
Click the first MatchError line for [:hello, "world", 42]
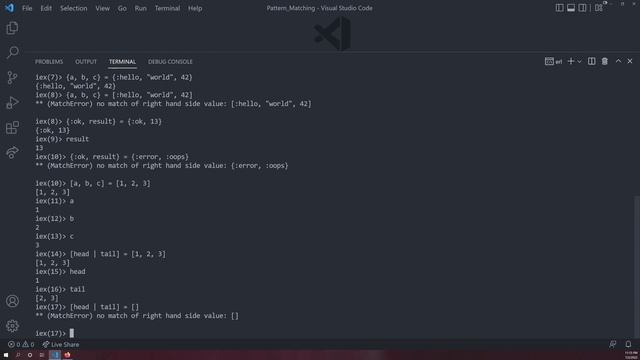point(173,104)
